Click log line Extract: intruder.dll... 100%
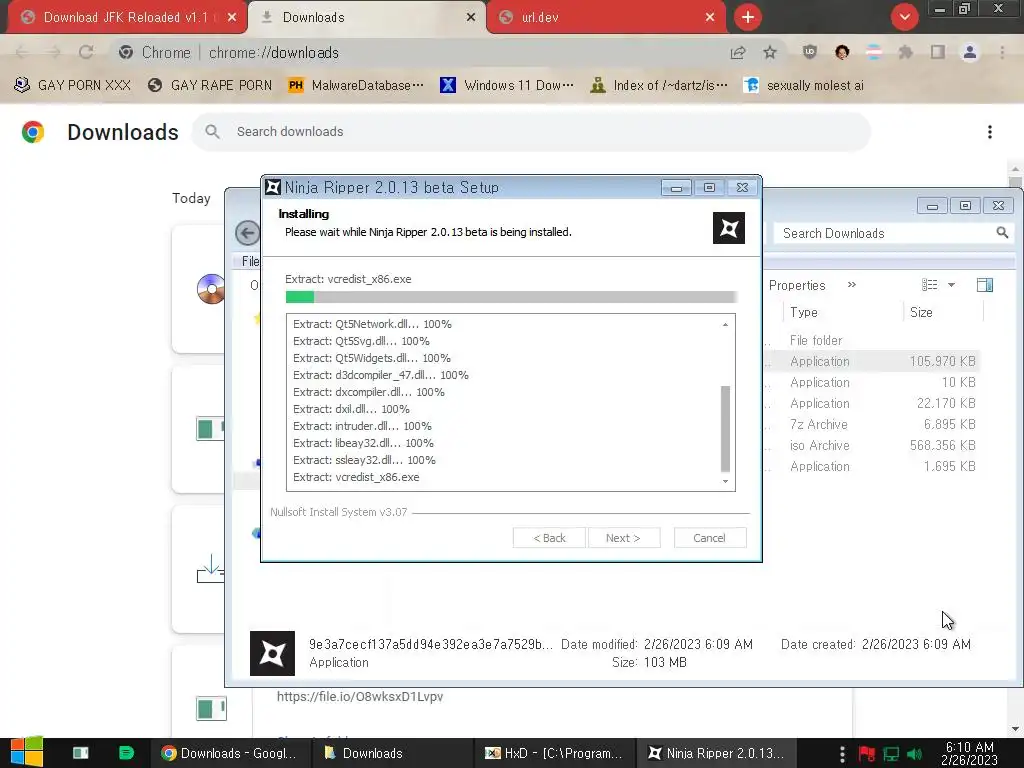The width and height of the screenshot is (1024, 768). tap(362, 426)
